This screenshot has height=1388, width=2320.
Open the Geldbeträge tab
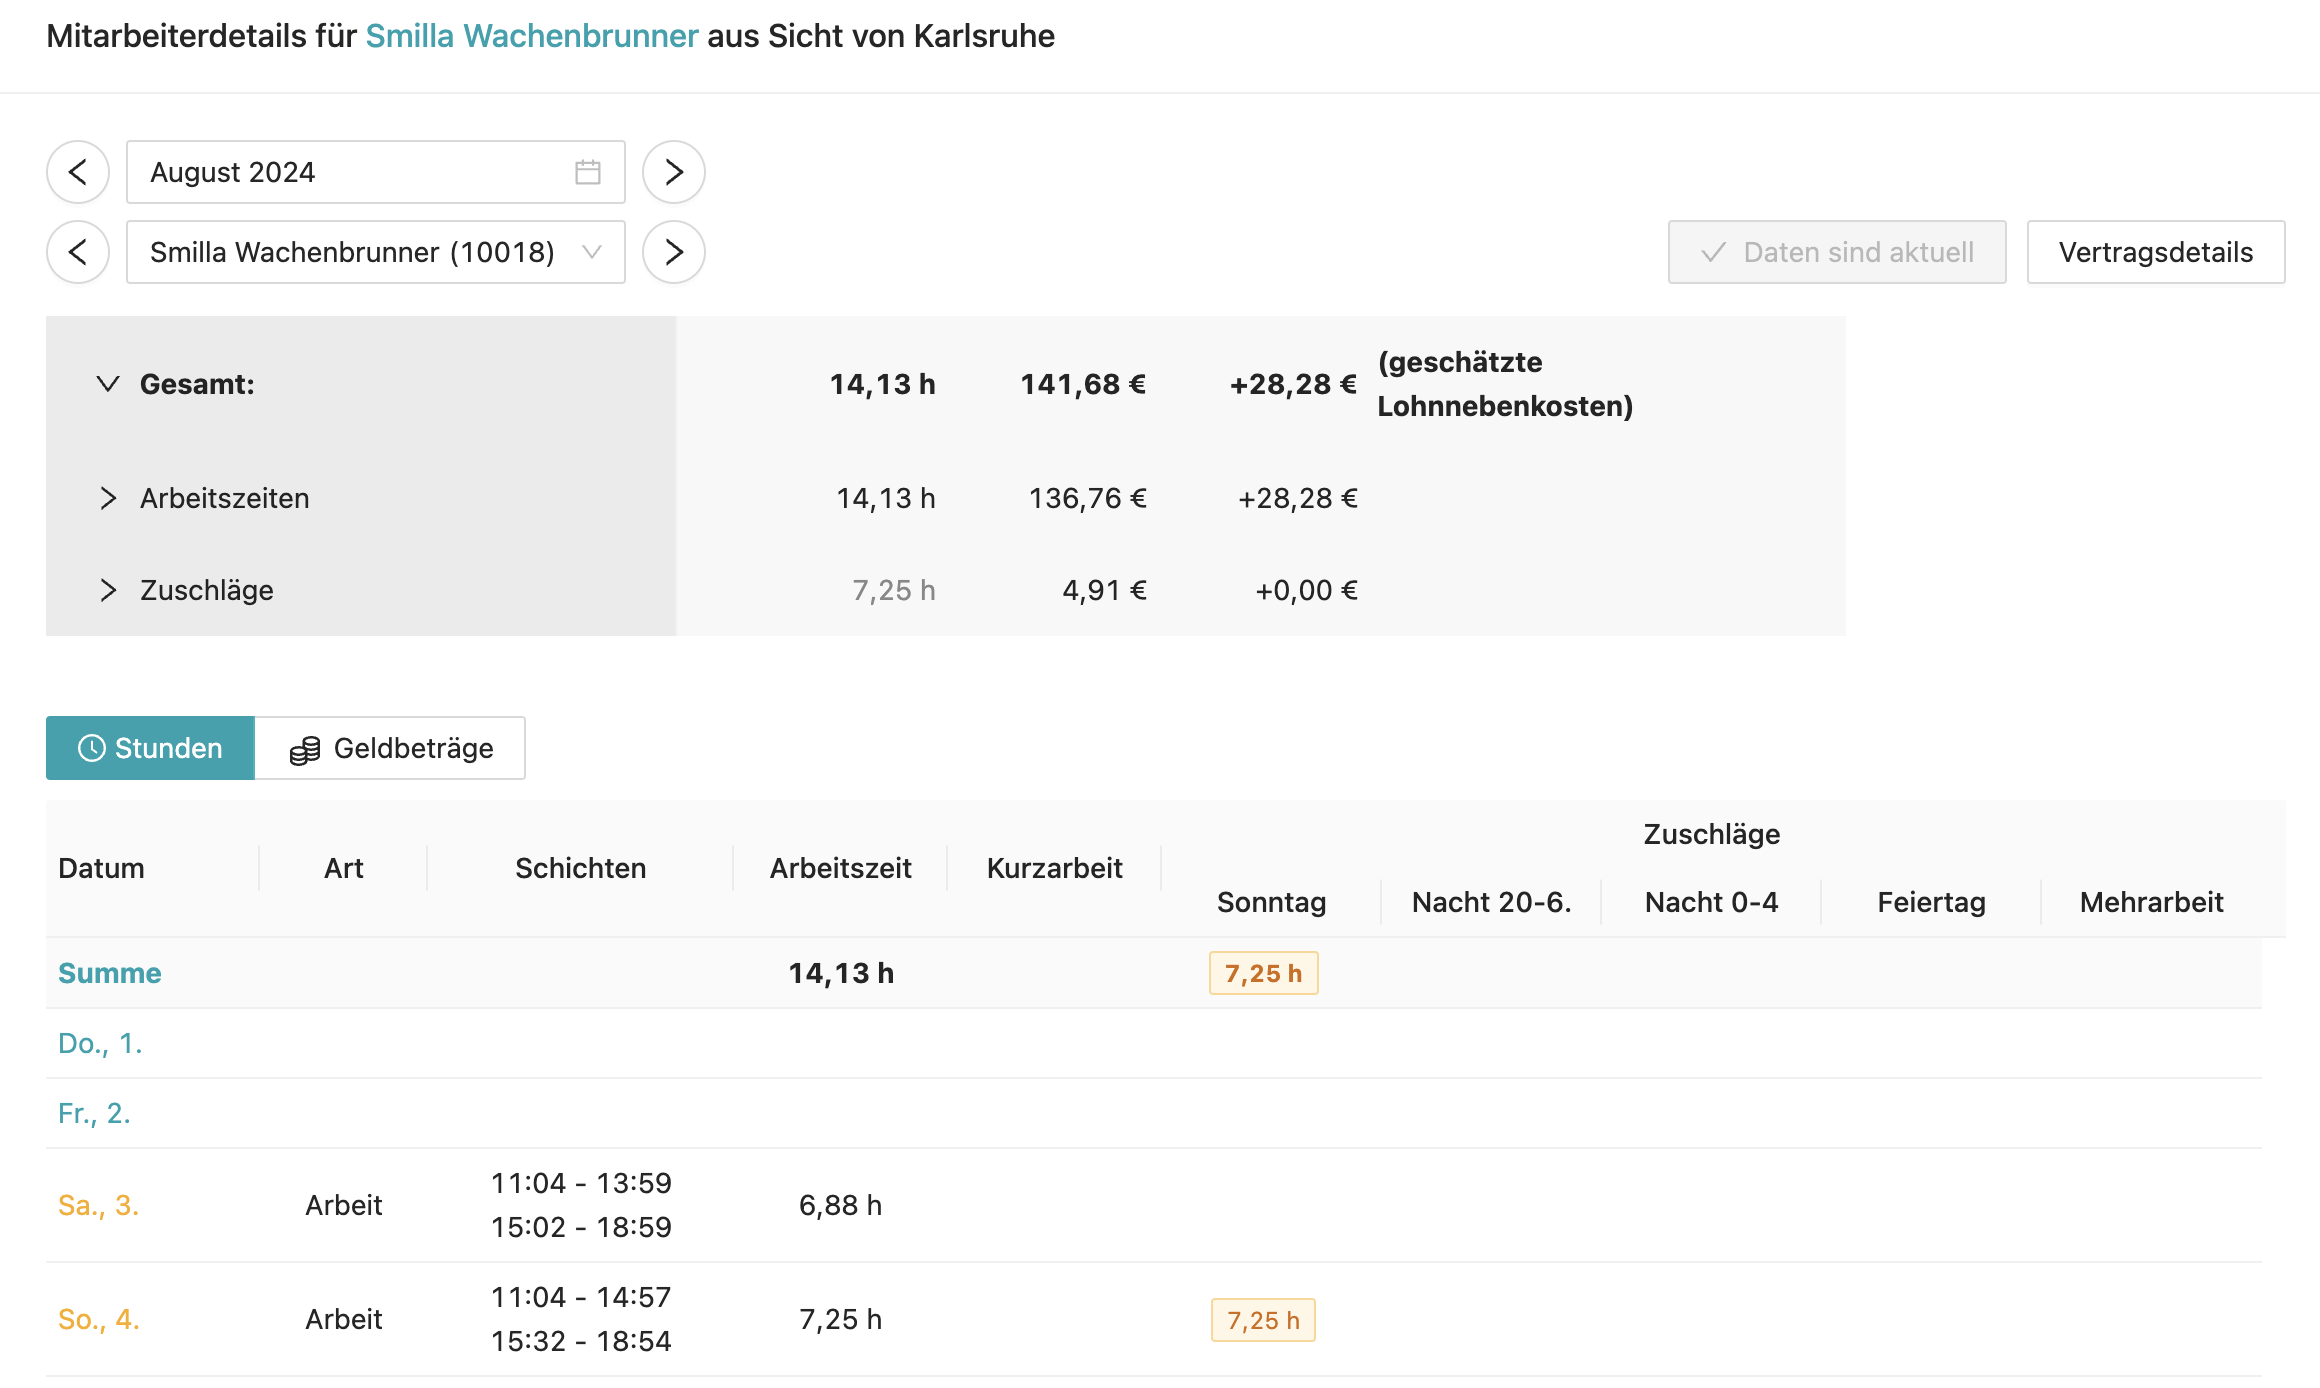[x=412, y=747]
